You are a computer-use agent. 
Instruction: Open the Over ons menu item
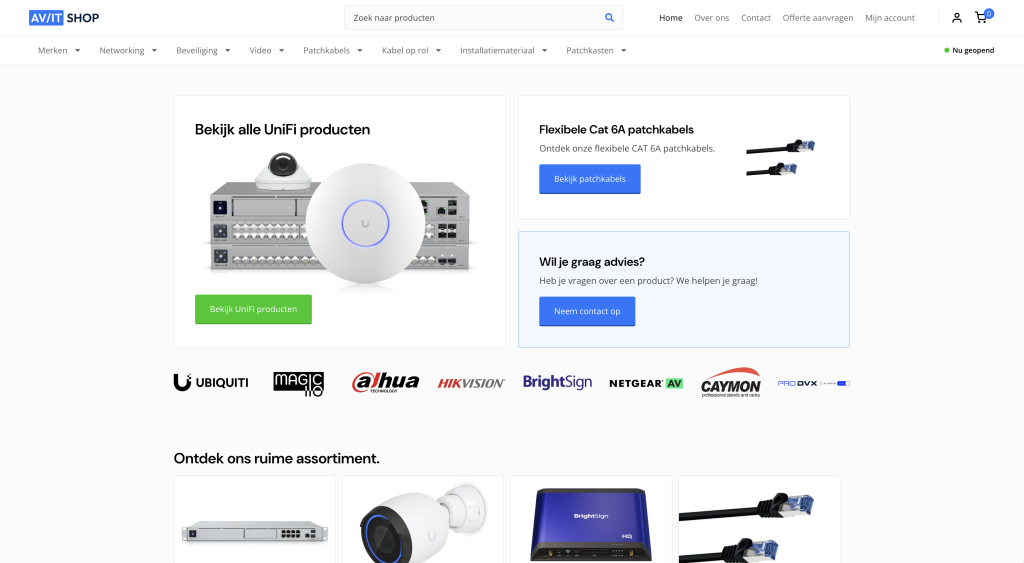pyautogui.click(x=711, y=18)
